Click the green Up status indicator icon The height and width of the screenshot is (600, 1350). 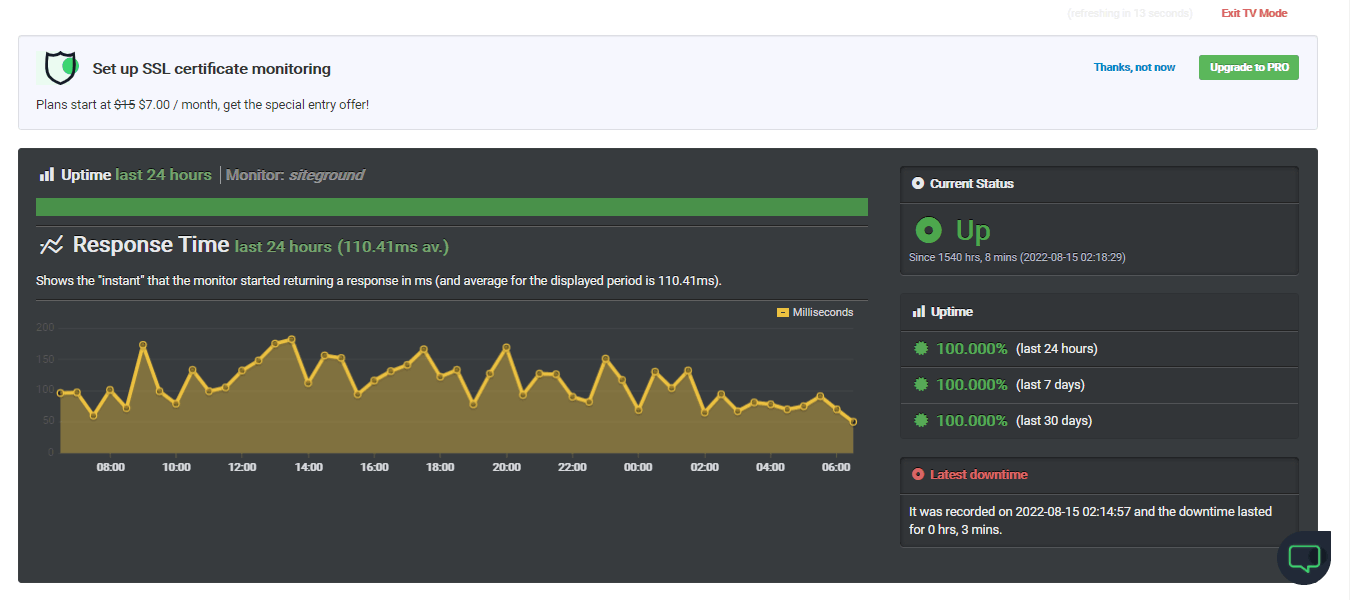[928, 231]
